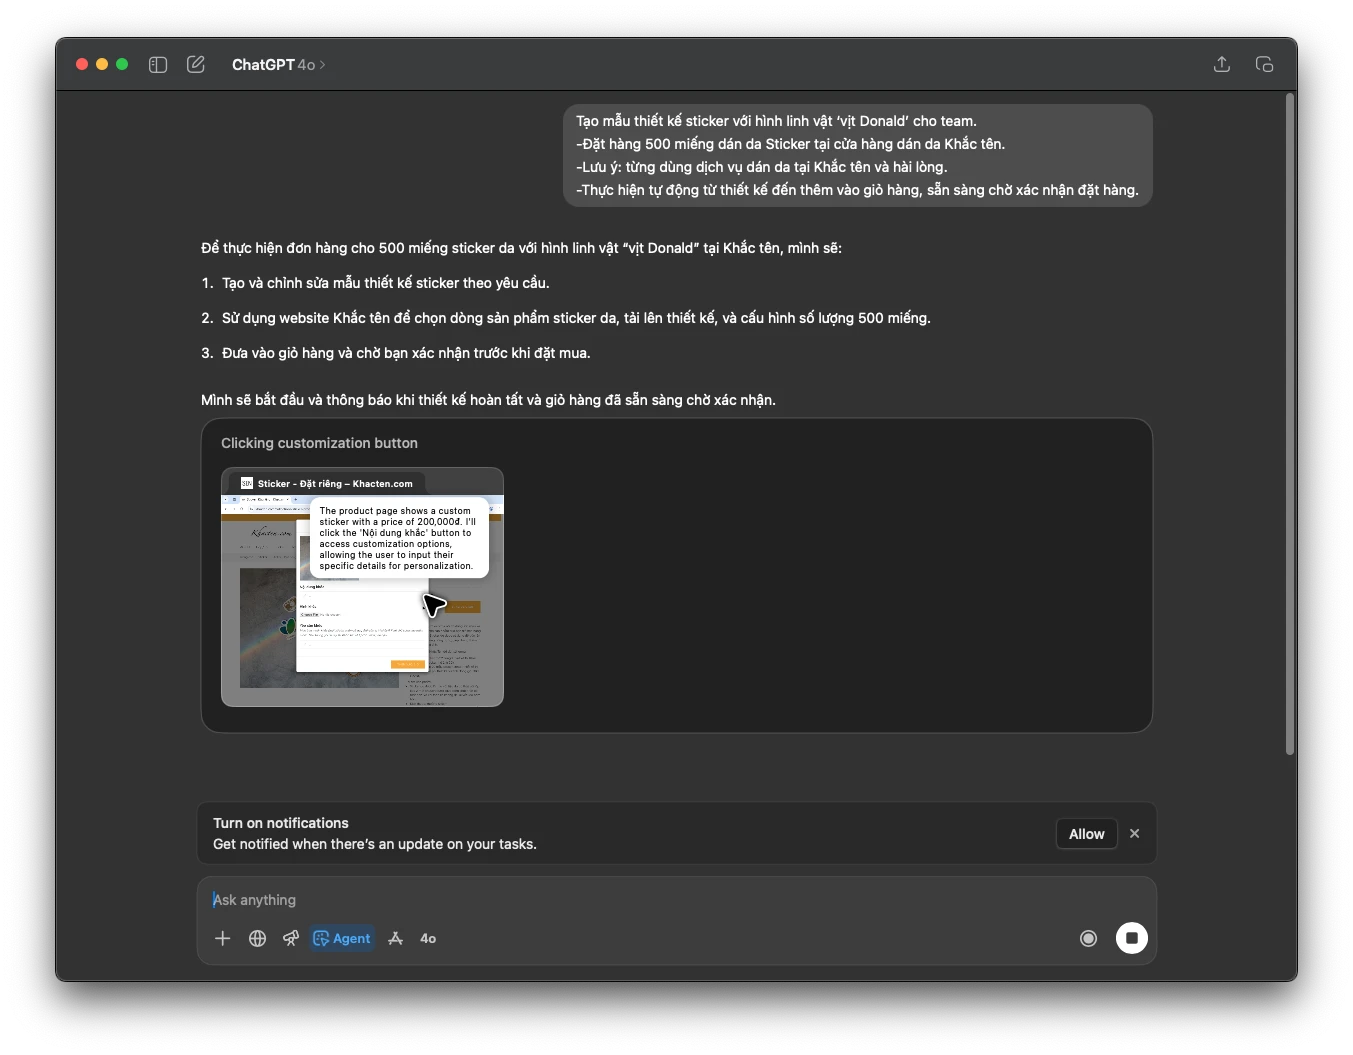Click the line 'Mình sẽ bắt đầu và thông báo'
The height and width of the screenshot is (1055, 1353).
pyautogui.click(x=488, y=400)
